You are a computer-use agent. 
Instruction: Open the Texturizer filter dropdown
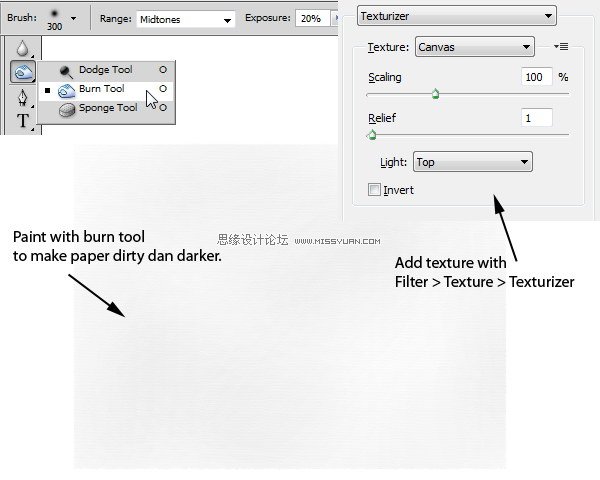(456, 16)
